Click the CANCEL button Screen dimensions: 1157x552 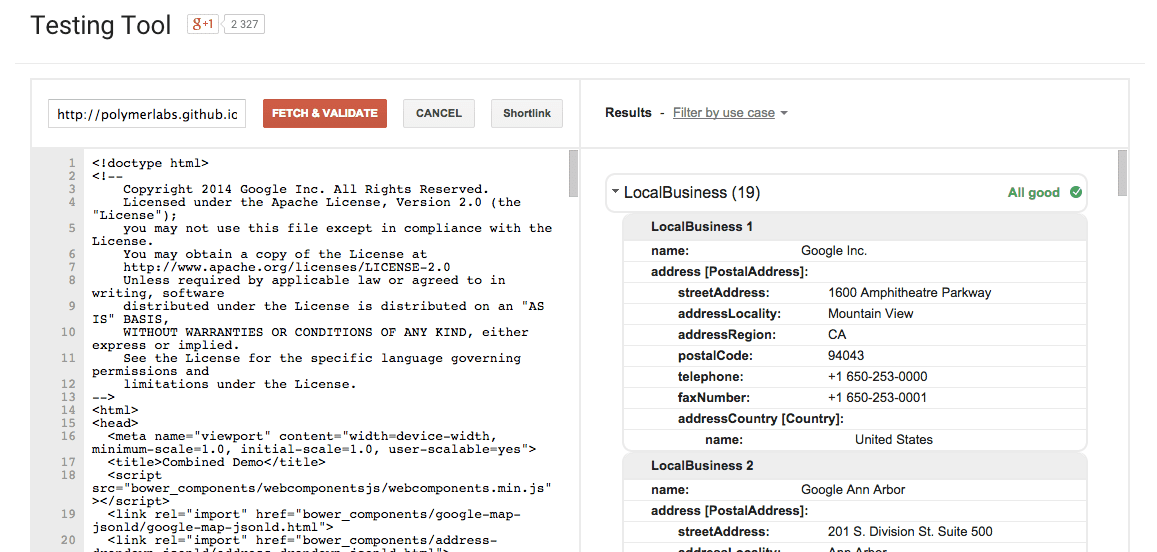[x=438, y=113]
